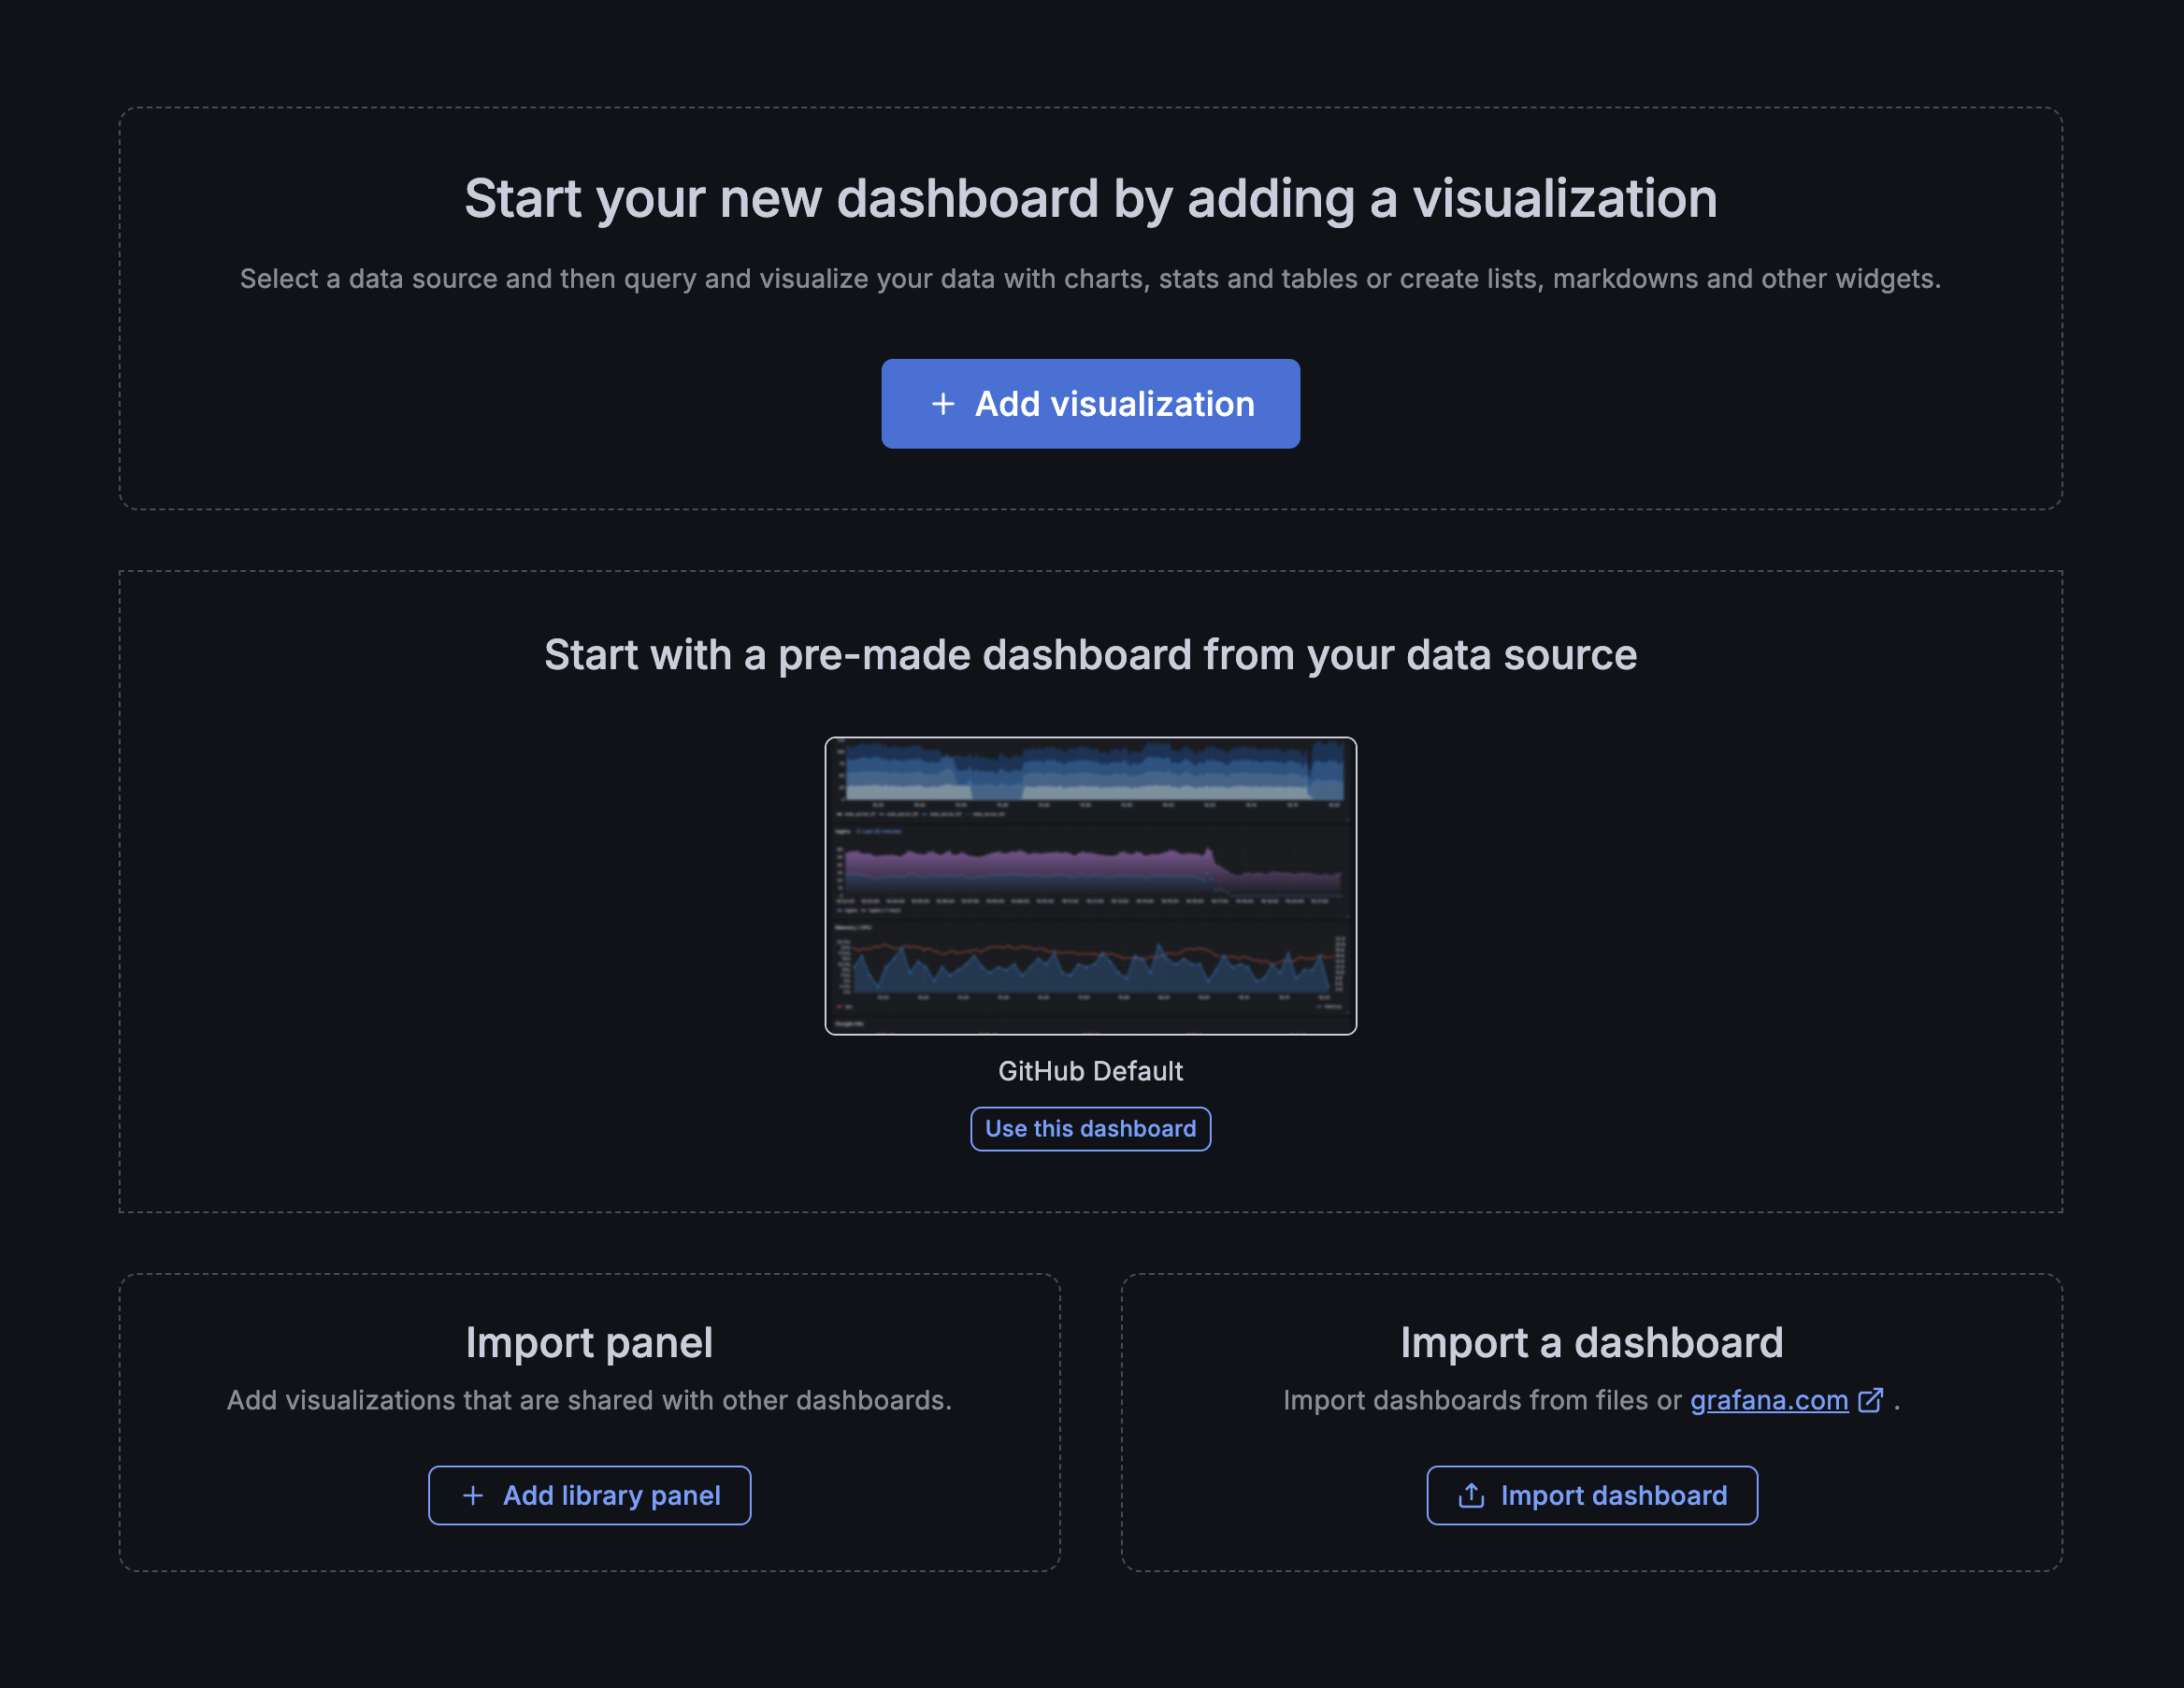Viewport: 2184px width, 1688px height.
Task: Click the 'Add visualizations that are shared' text
Action: pos(589,1400)
